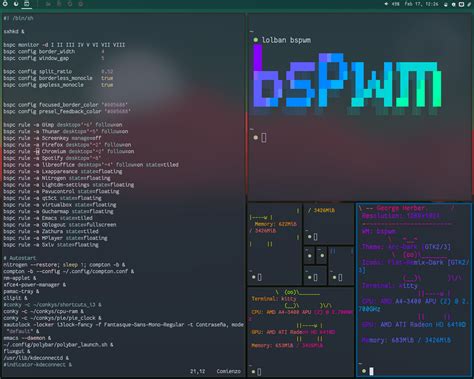The image size is (474, 379).
Task: Click the 'presel_feedback_color' config line
Action: pos(67,111)
